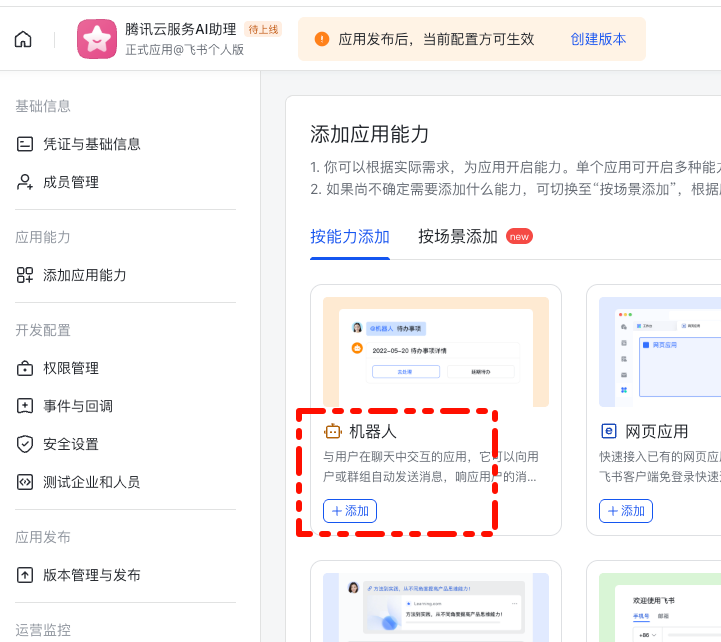Screen dimensions: 721x642
Task: Click the 安全设置 shield icon
Action: click(25, 444)
